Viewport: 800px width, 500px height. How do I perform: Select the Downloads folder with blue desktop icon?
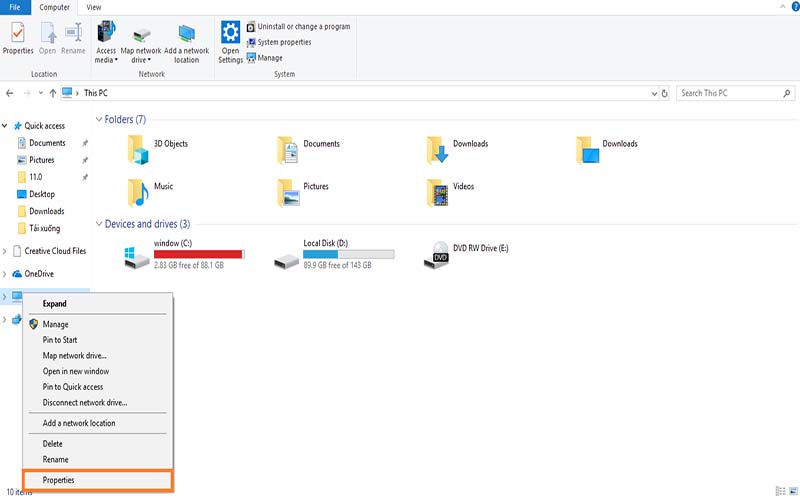point(587,150)
